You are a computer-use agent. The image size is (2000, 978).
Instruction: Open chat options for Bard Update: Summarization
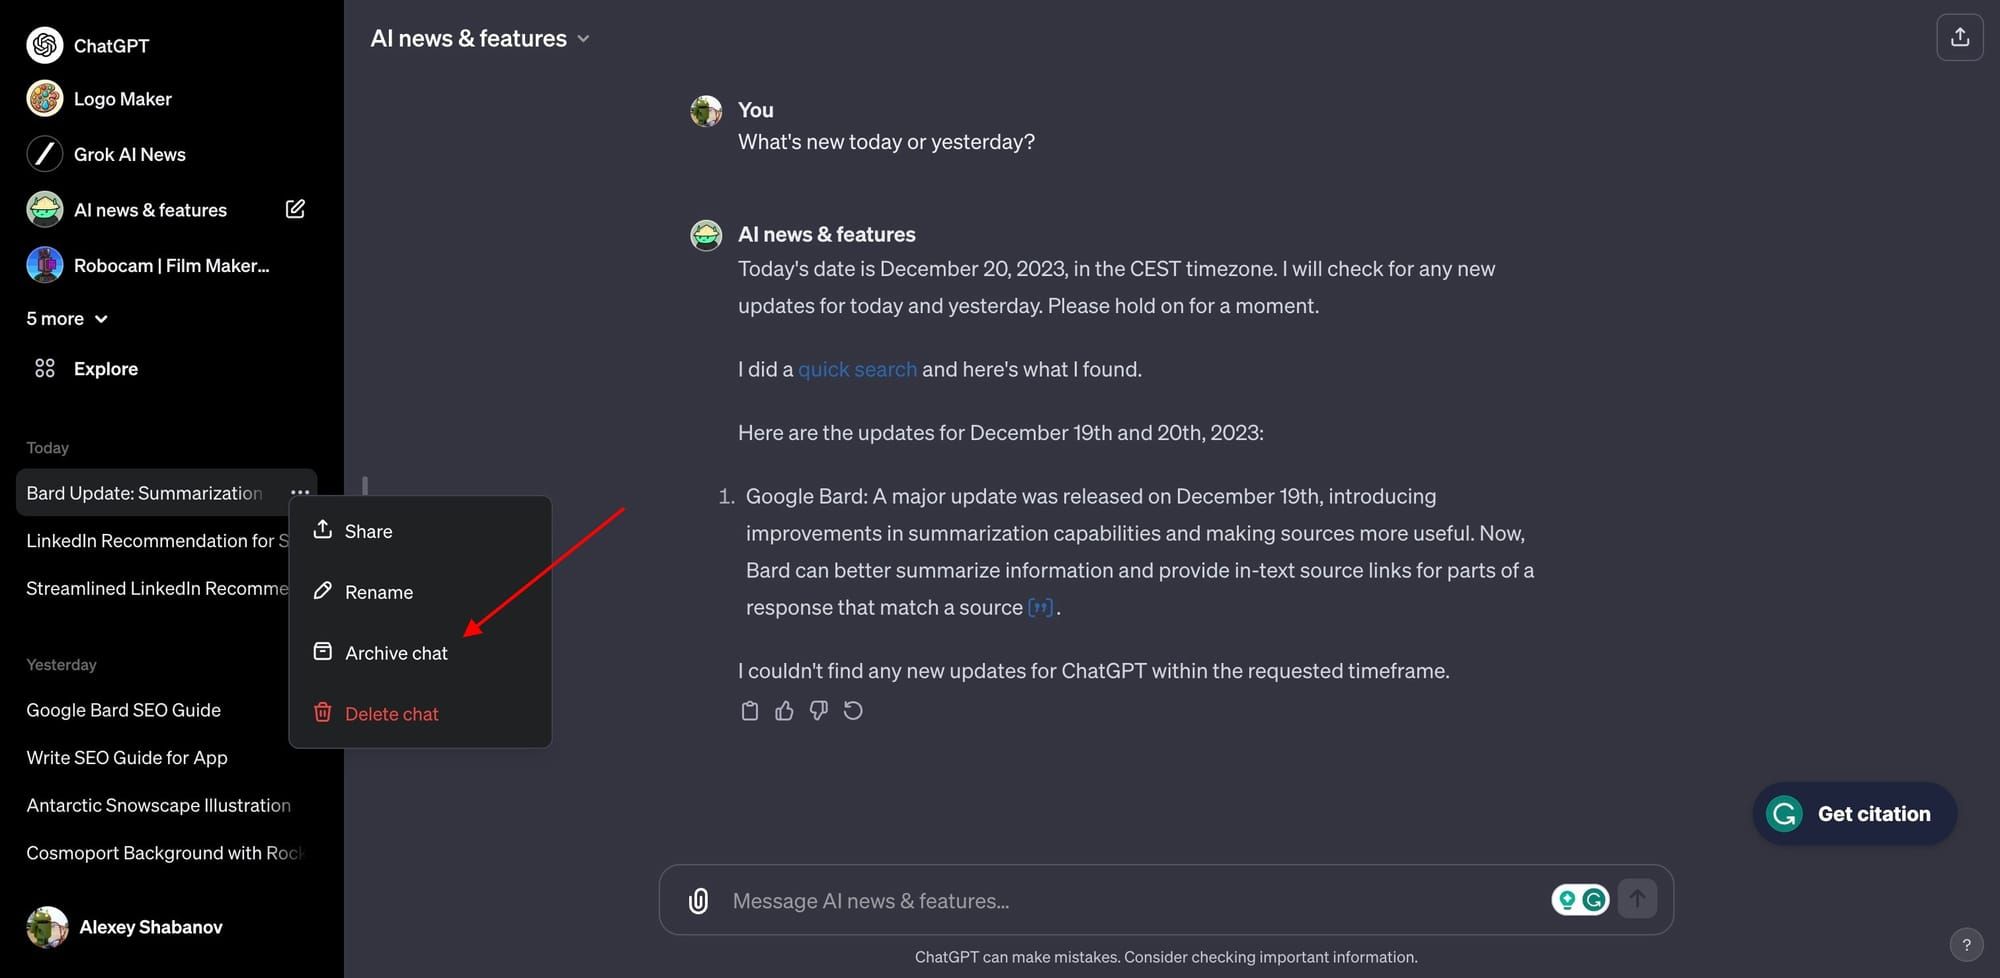[300, 492]
